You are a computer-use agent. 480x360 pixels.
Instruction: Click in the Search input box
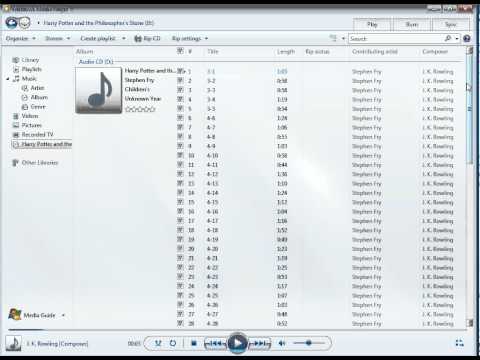pyautogui.click(x=396, y=39)
